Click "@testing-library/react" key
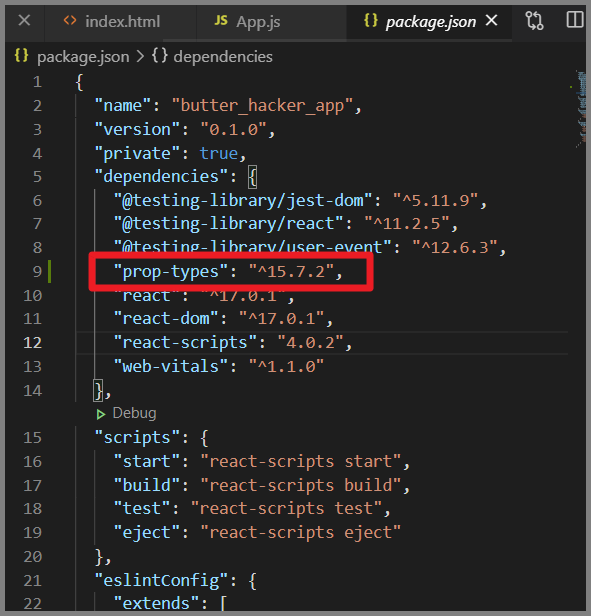 click(228, 224)
